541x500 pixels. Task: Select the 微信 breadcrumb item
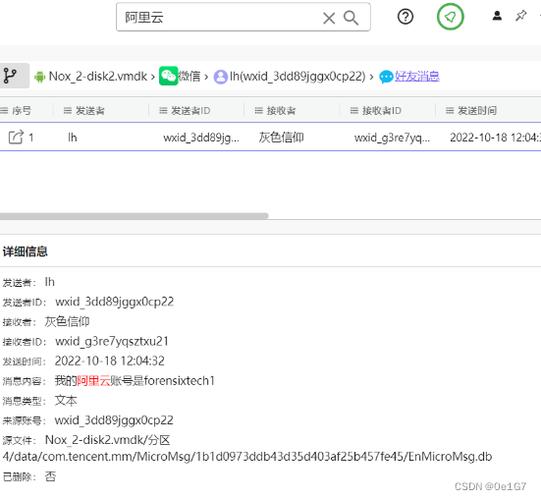189,76
